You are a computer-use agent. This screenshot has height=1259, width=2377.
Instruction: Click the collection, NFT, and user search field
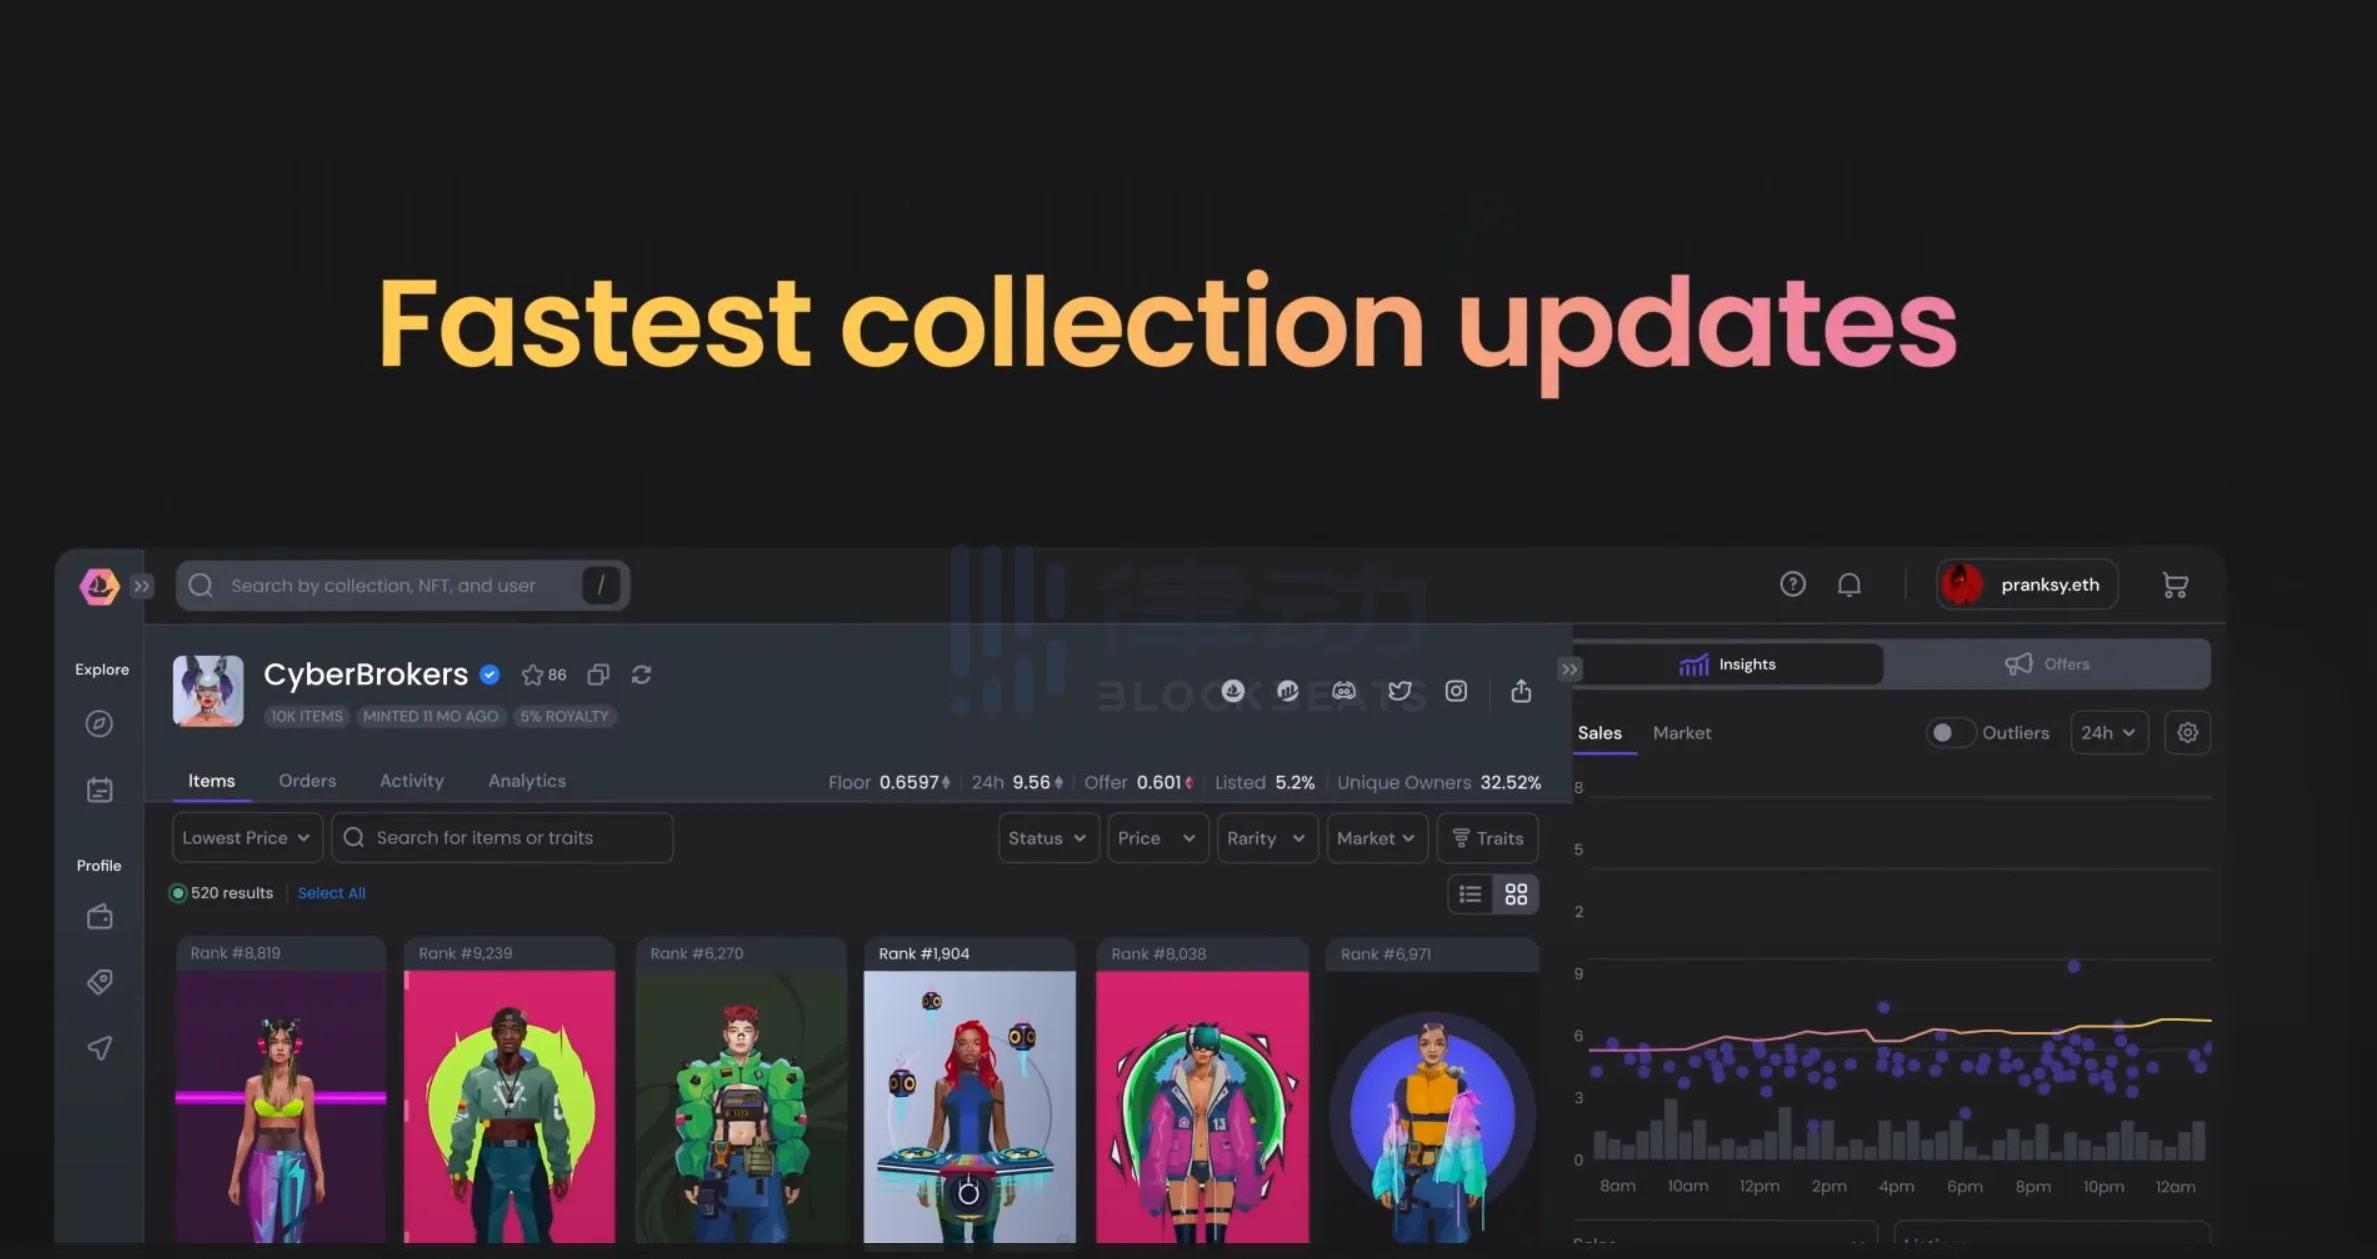click(x=402, y=585)
